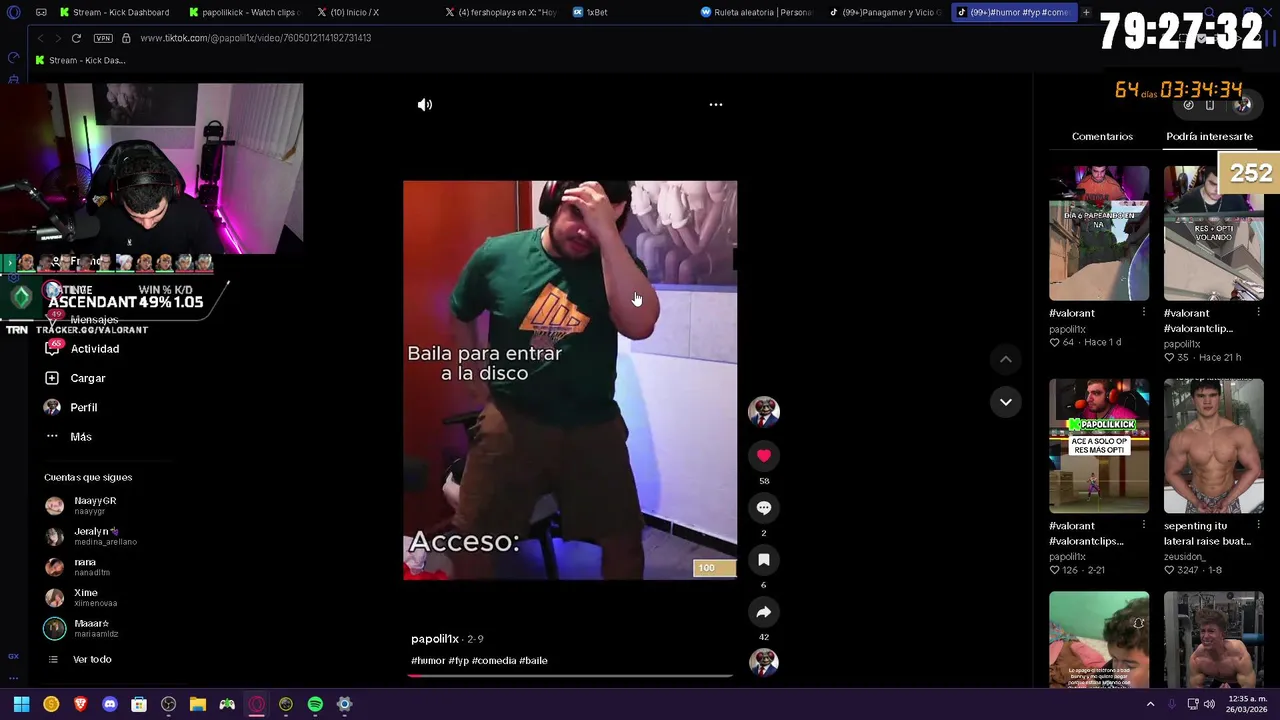Open followed account Joralyn
Image resolution: width=1280 pixels, height=720 pixels.
[95, 536]
